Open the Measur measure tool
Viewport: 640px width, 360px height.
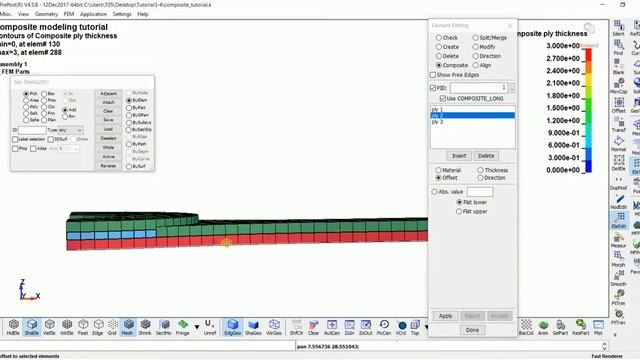click(618, 240)
